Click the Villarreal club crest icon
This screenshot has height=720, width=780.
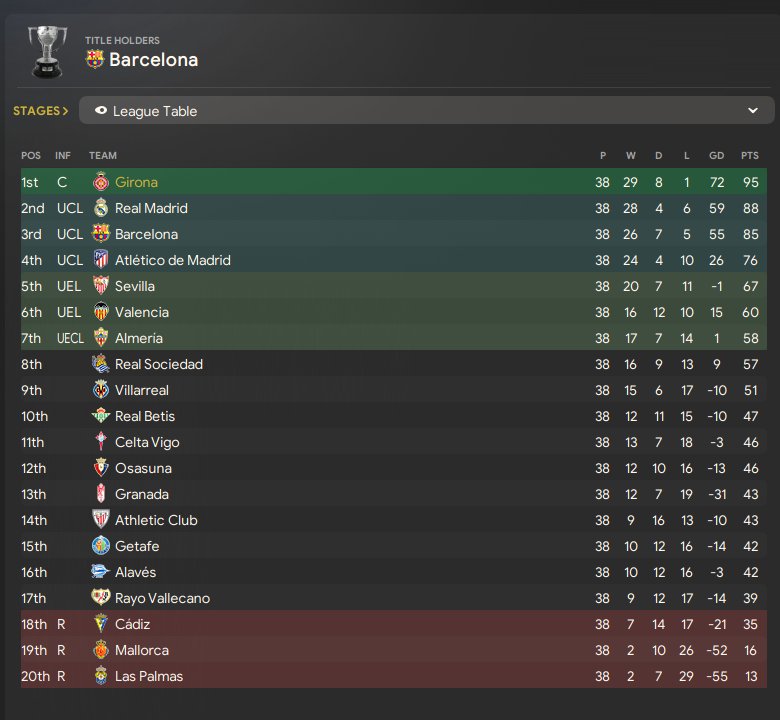click(100, 390)
